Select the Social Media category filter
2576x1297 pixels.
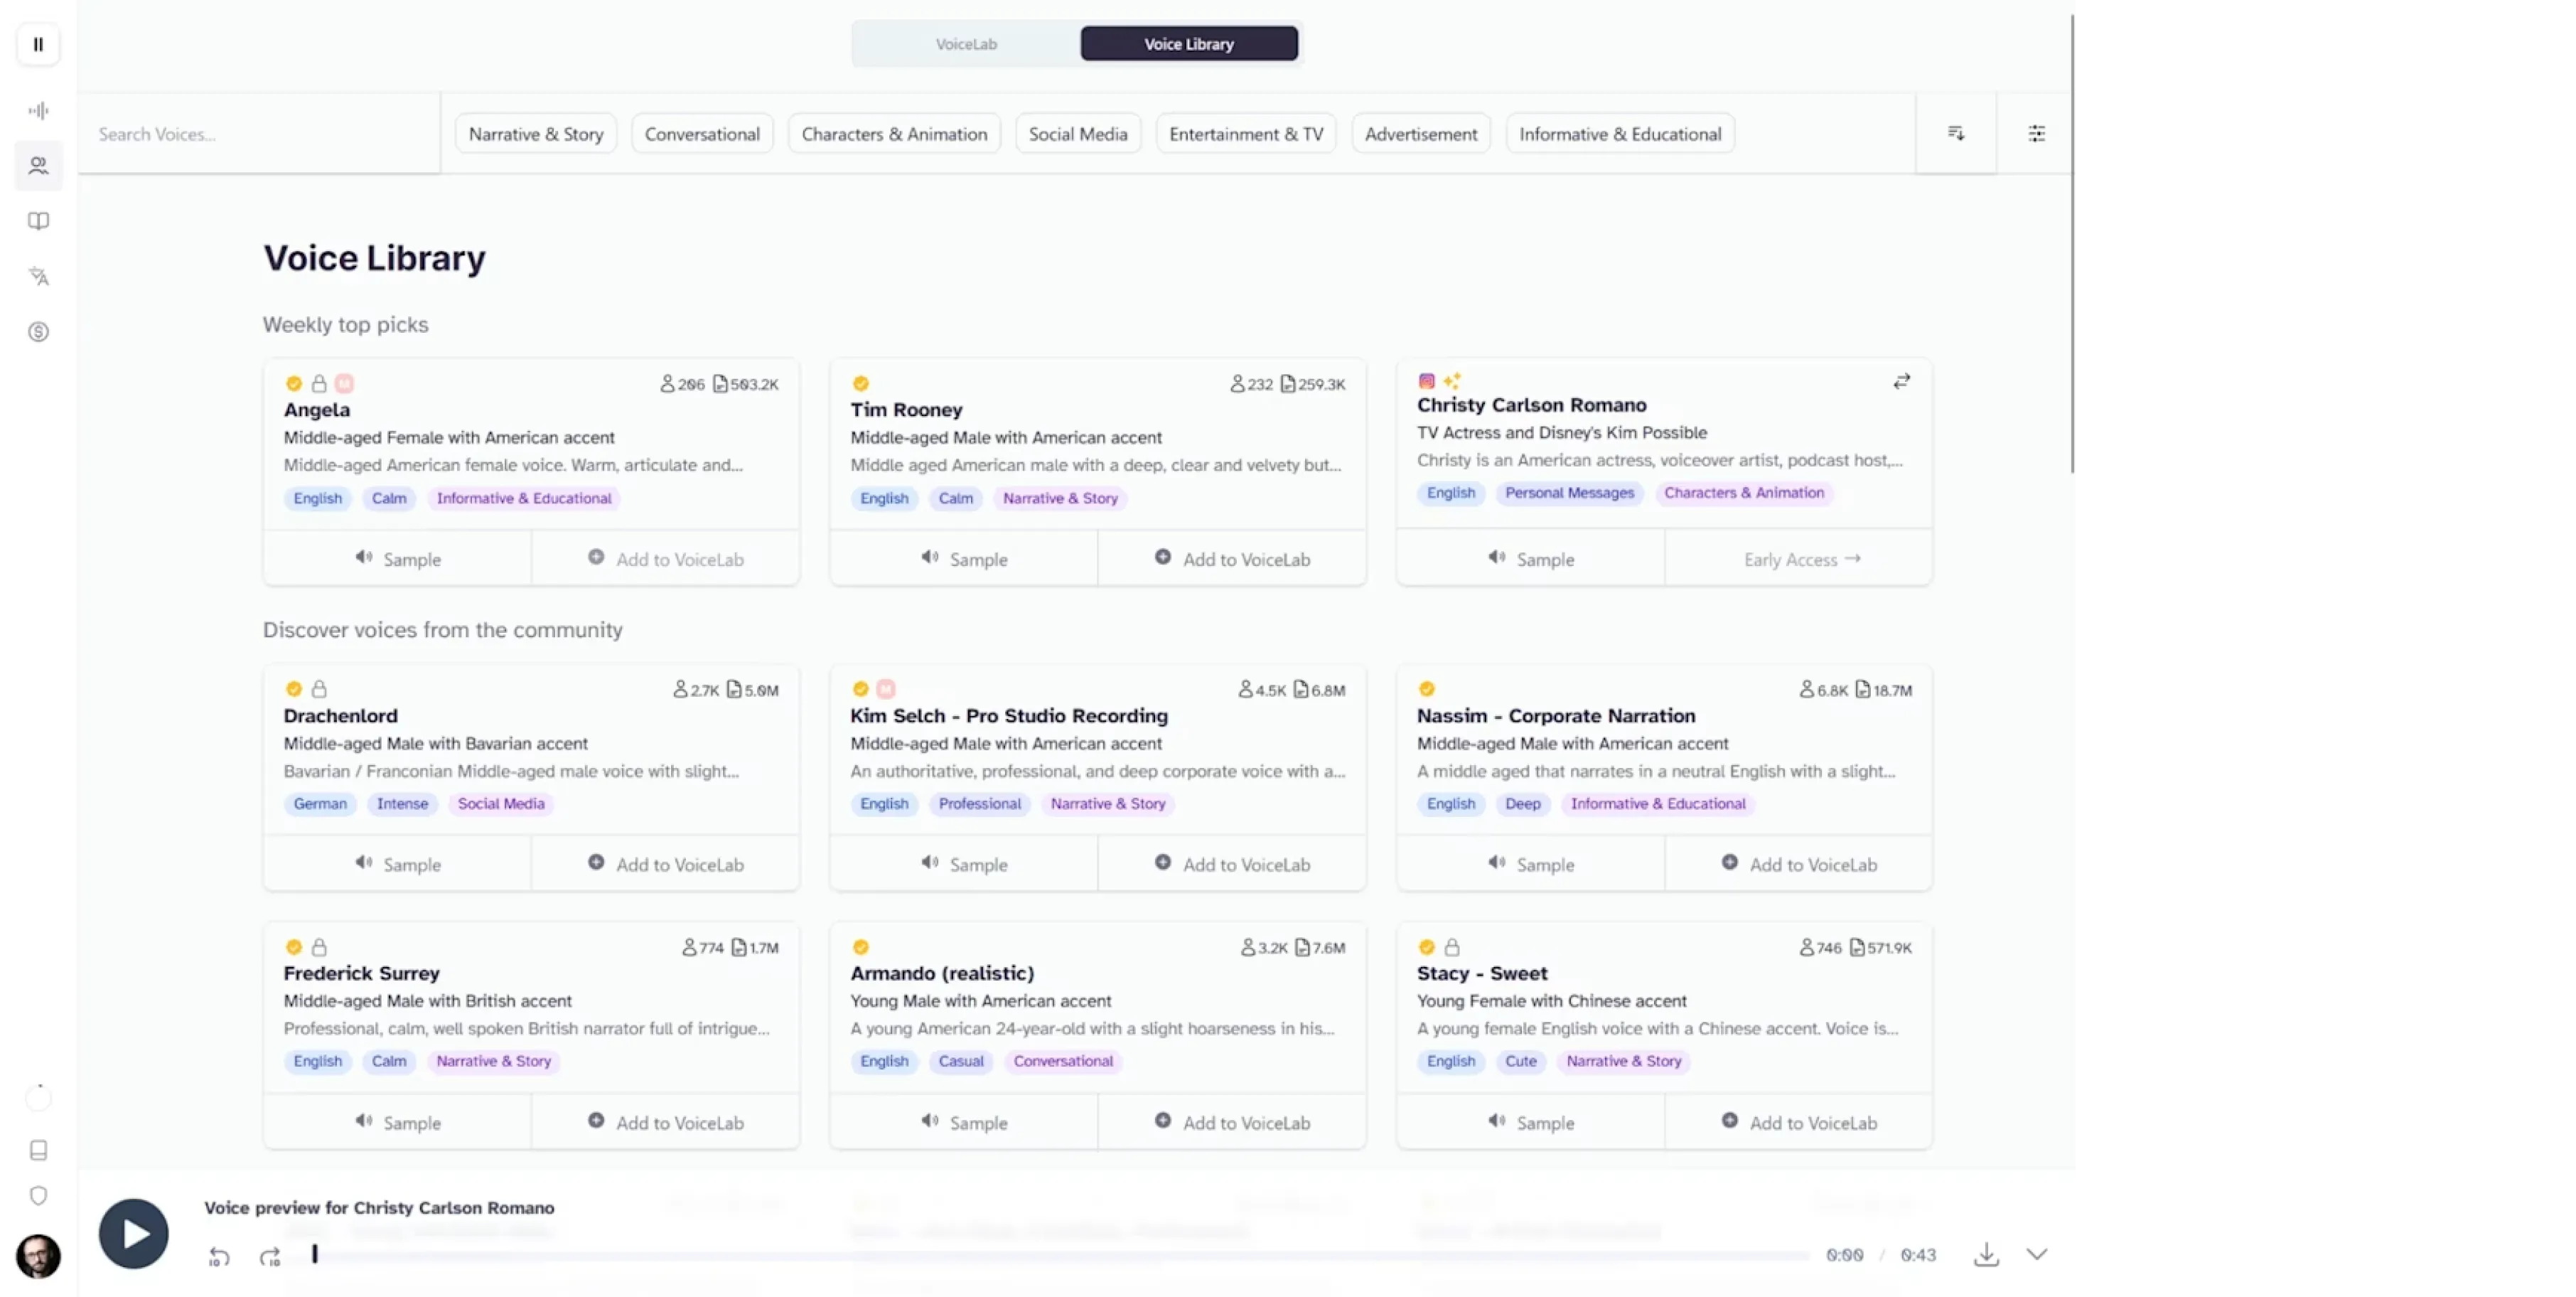[x=1077, y=133]
